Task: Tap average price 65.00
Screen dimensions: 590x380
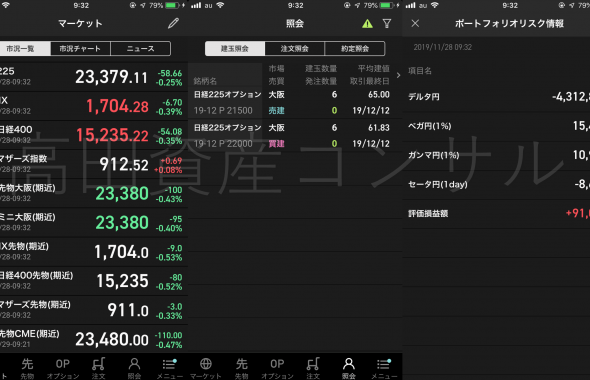Action: (x=379, y=94)
